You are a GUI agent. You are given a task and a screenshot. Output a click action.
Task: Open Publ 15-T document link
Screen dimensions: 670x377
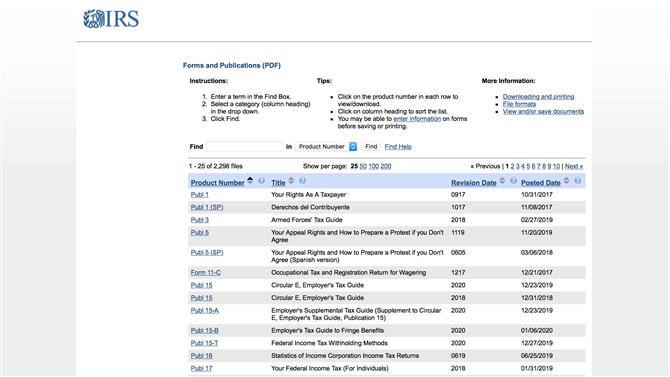coord(204,343)
